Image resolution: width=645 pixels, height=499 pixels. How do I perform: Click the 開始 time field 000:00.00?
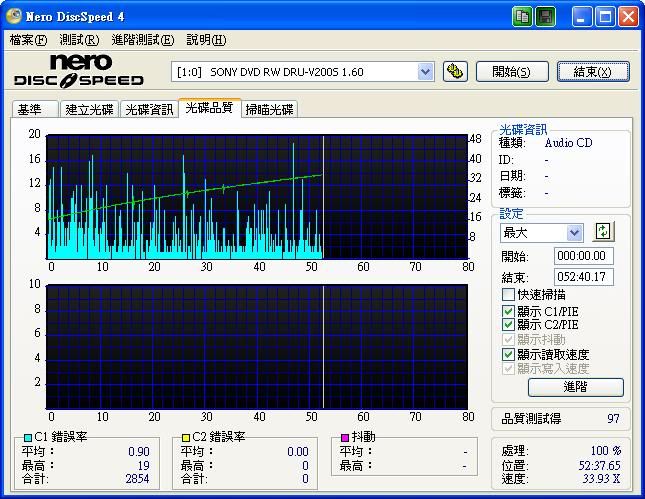click(x=584, y=256)
